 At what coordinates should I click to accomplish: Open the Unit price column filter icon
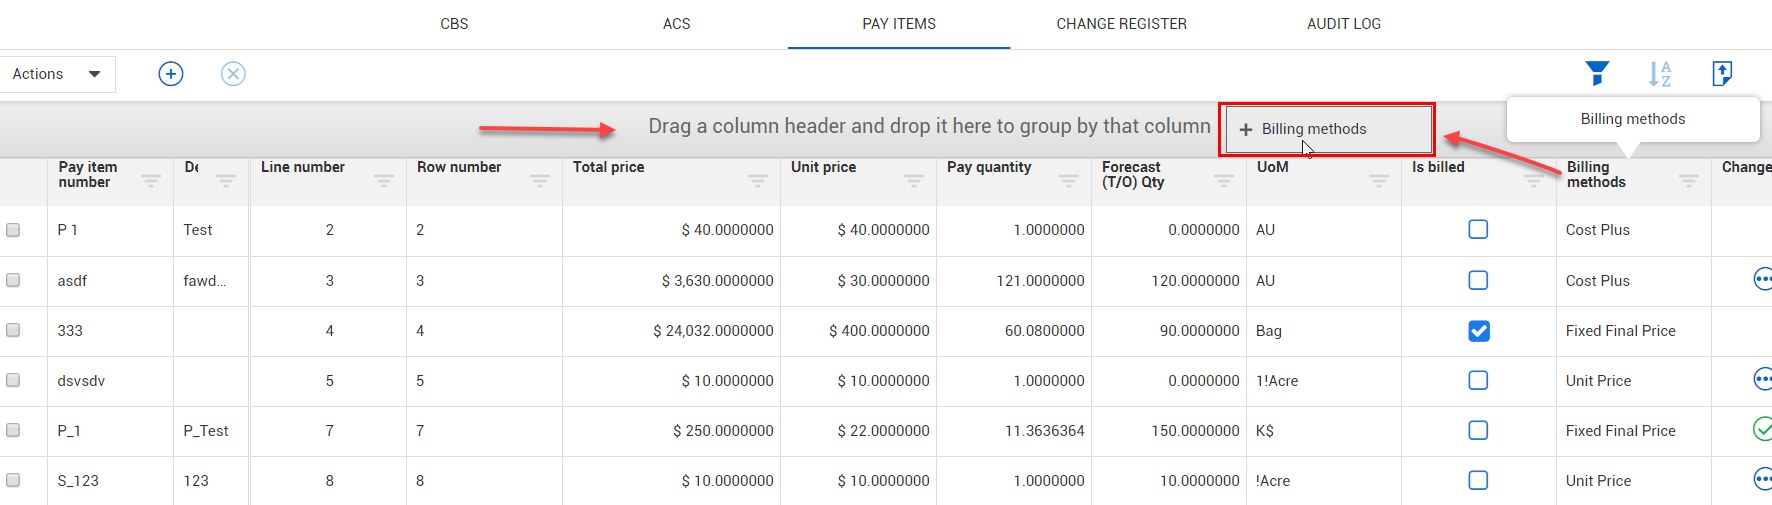click(x=914, y=181)
